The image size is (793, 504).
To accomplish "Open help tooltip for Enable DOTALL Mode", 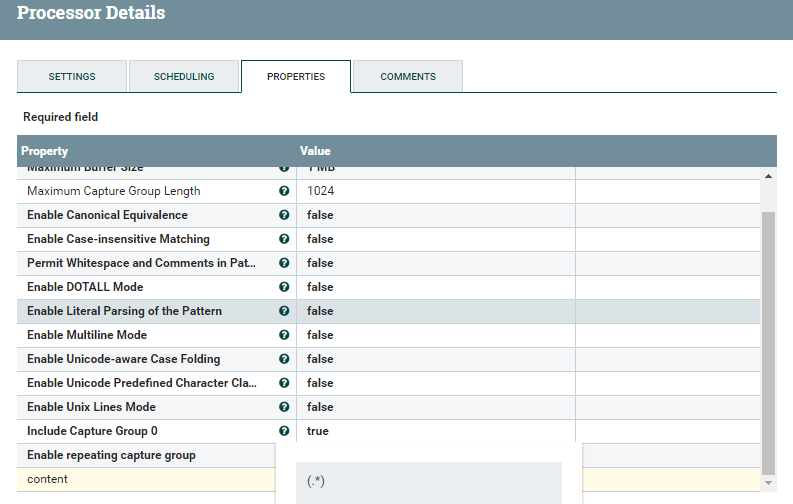I will pyautogui.click(x=284, y=287).
